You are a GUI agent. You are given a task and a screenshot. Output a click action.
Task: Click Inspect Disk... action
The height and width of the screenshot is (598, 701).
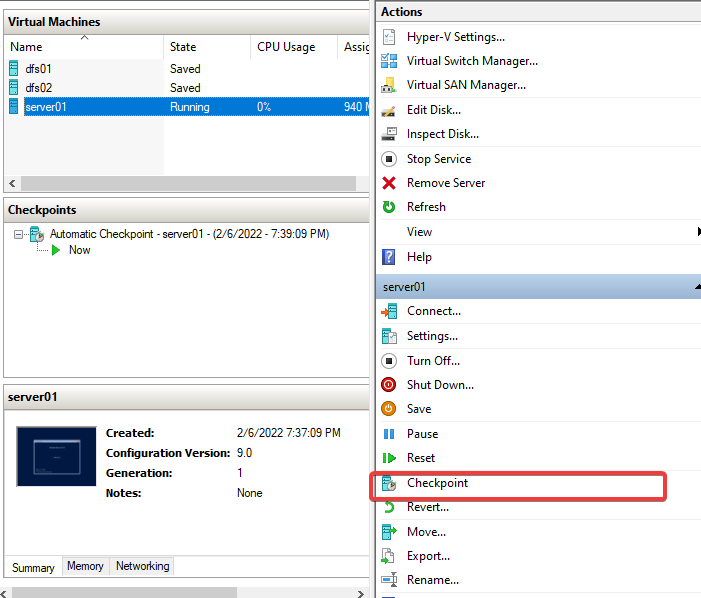coord(443,134)
